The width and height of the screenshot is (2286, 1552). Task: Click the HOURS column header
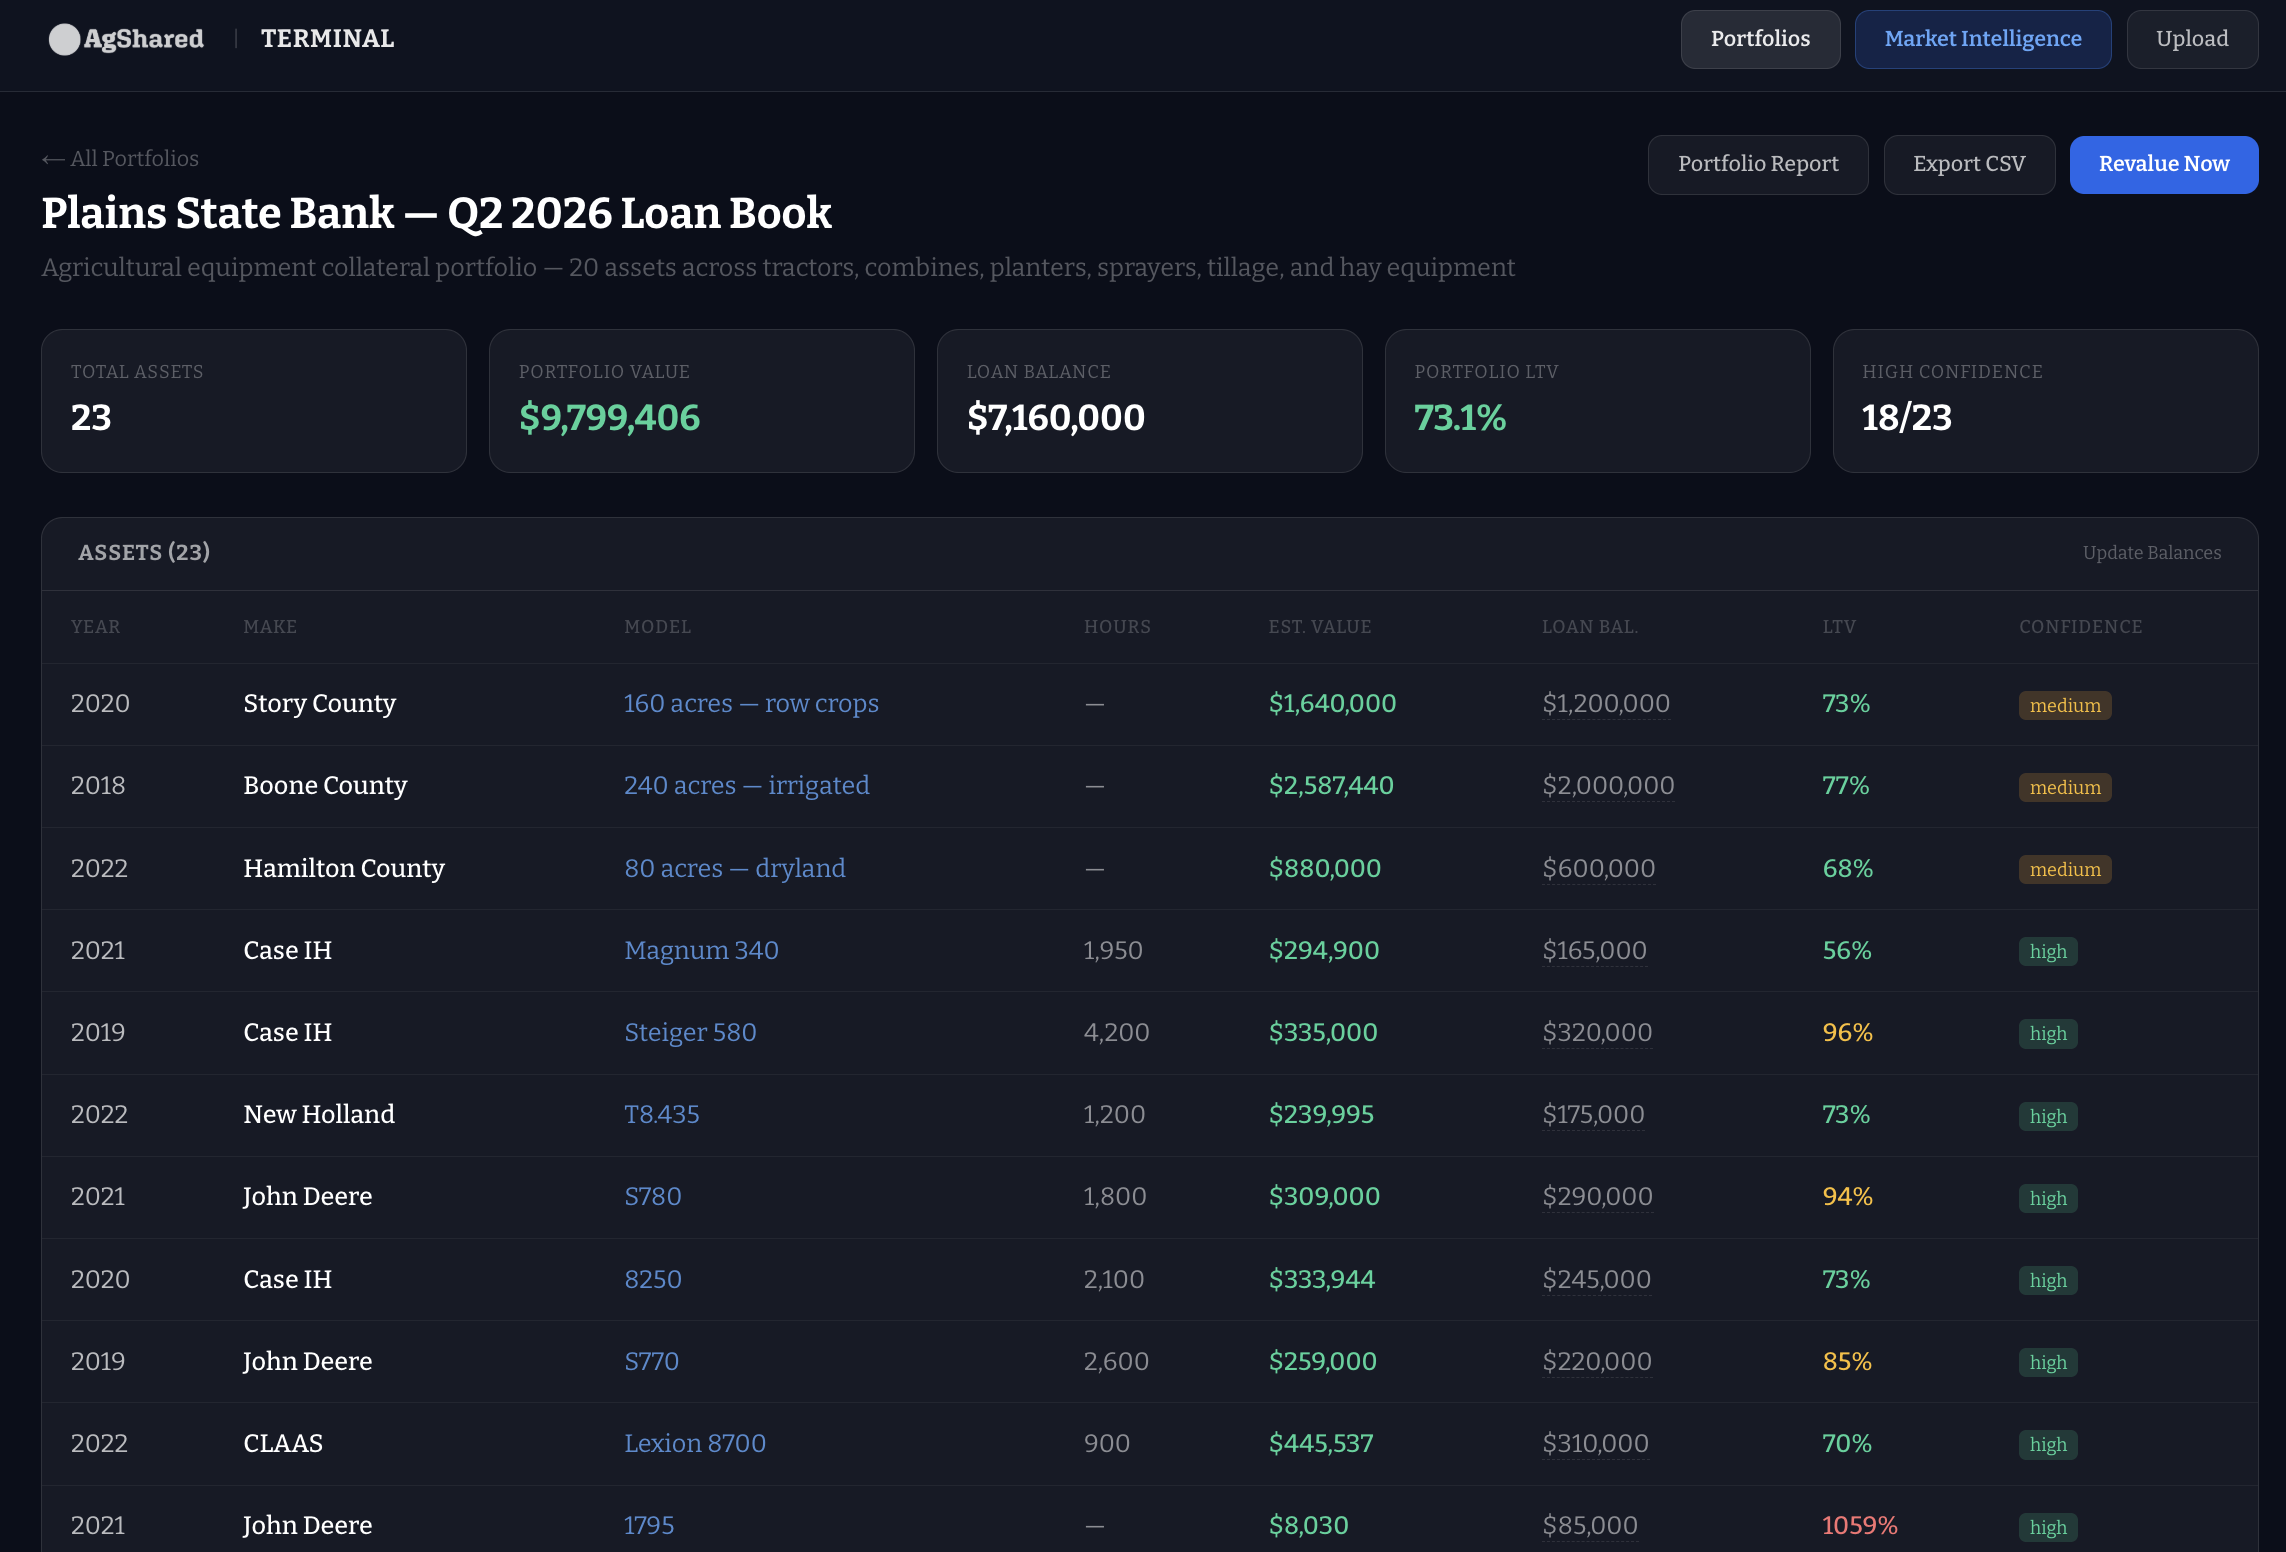[x=1117, y=626]
